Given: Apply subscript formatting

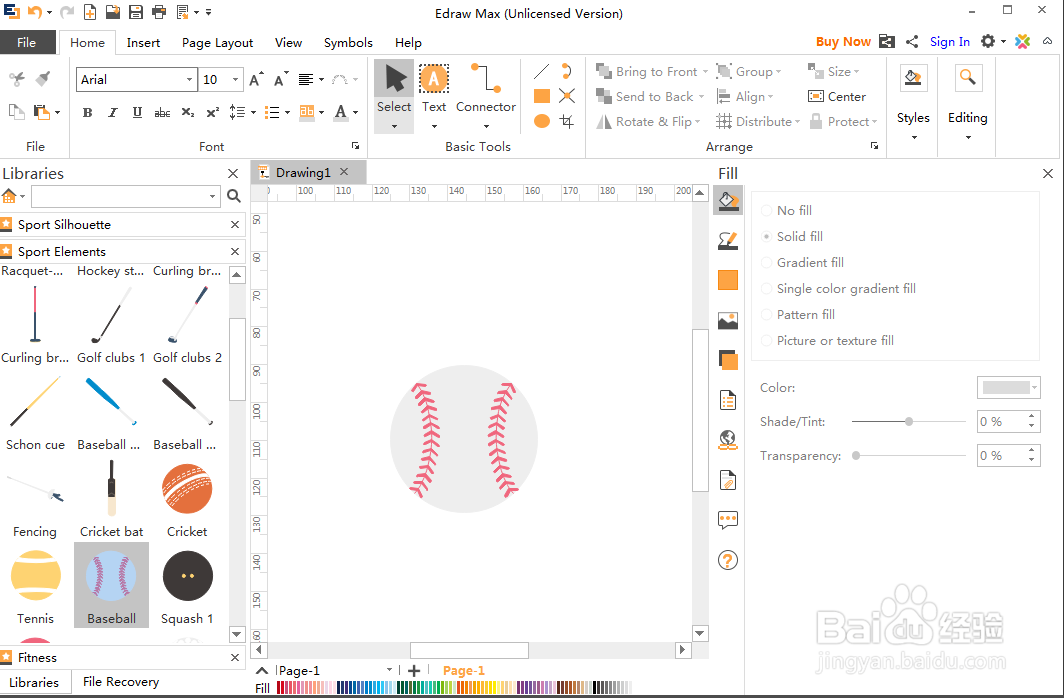Looking at the screenshot, I should (x=188, y=113).
